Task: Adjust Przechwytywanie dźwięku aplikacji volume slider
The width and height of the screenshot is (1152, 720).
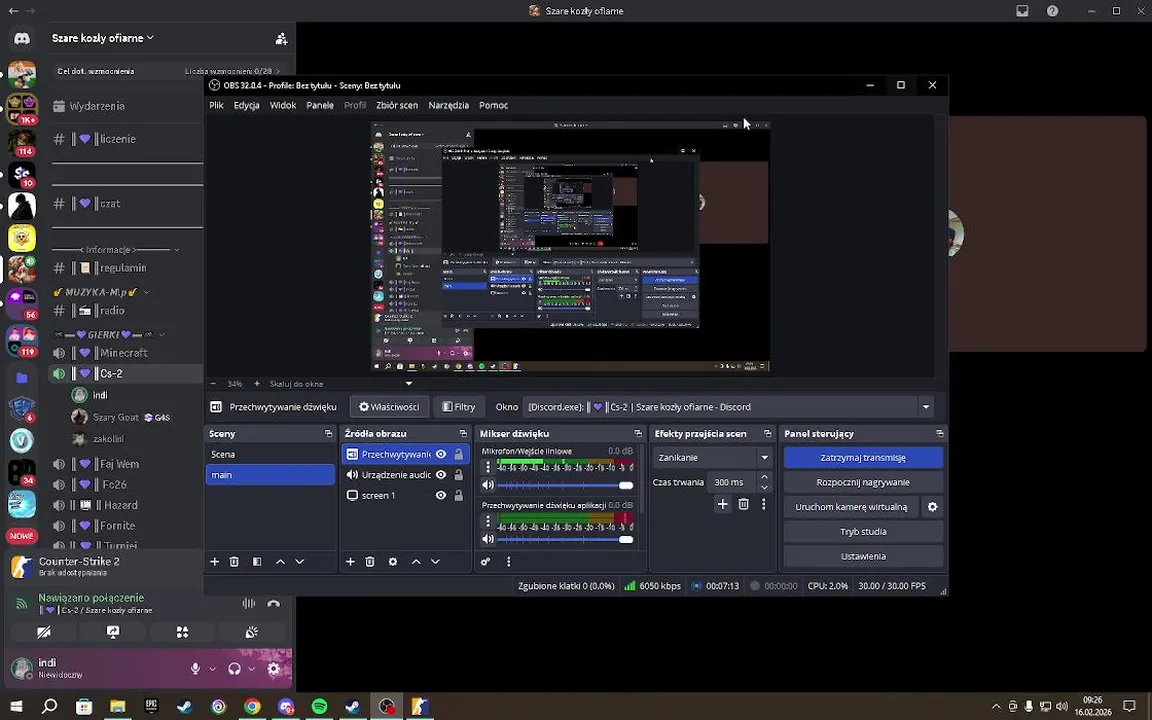Action: pyautogui.click(x=565, y=539)
